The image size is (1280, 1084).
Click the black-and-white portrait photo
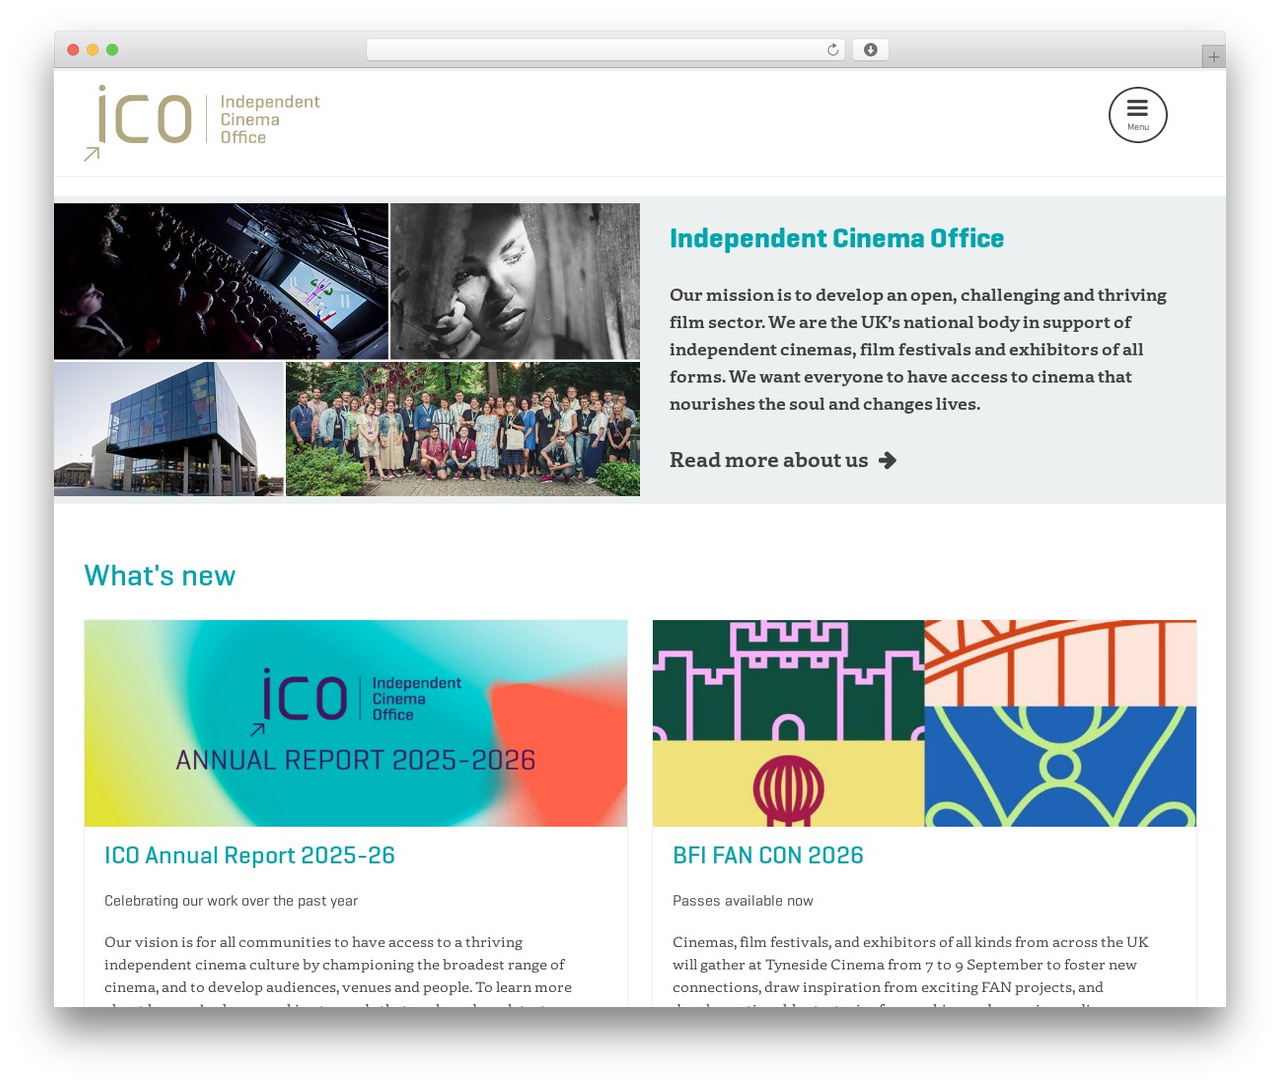point(515,281)
